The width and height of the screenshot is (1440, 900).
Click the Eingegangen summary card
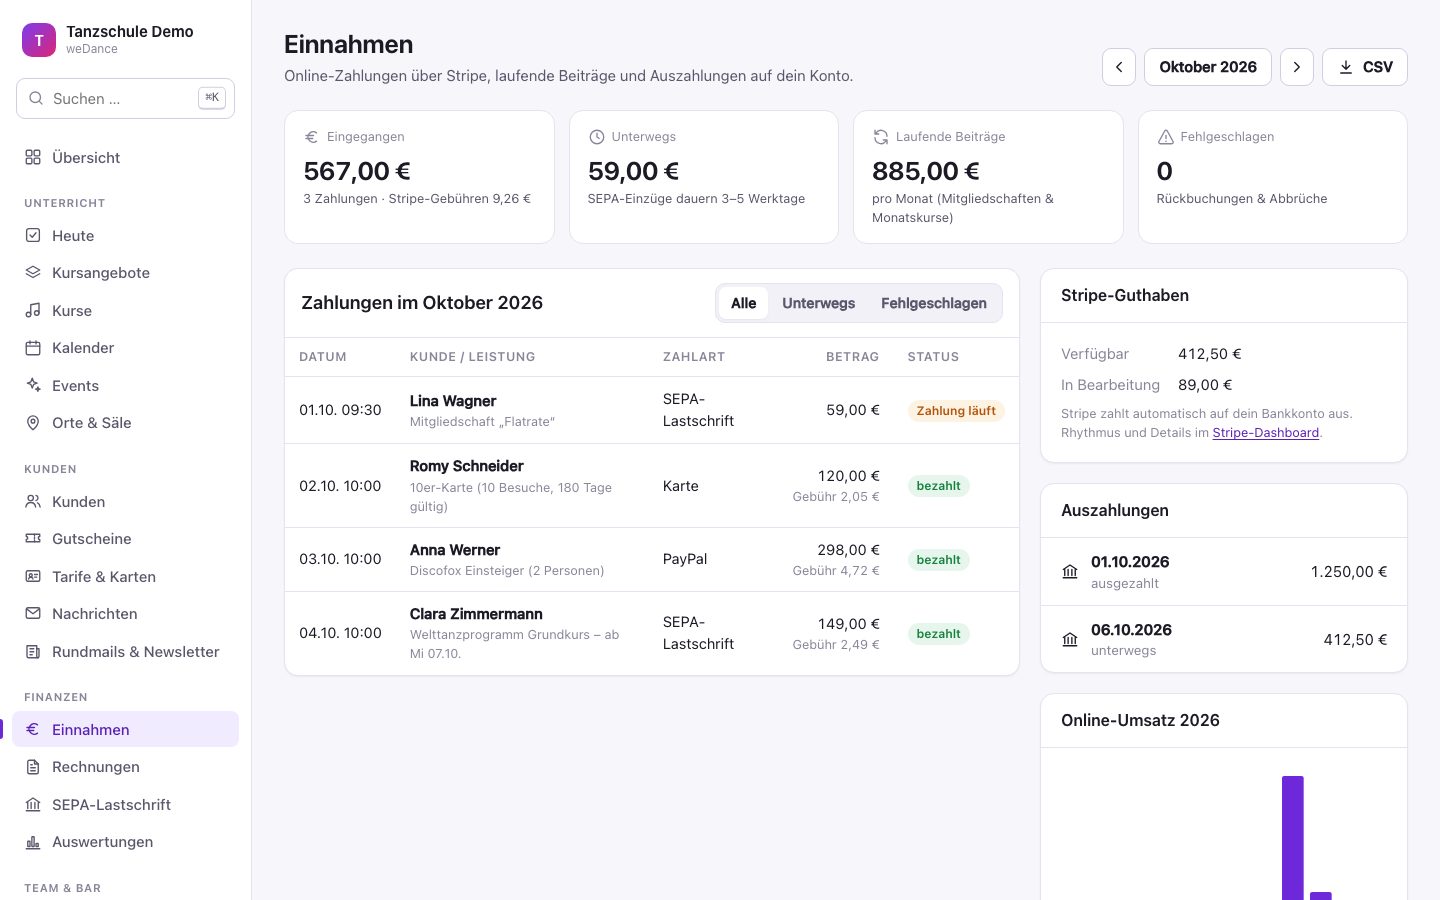(419, 177)
